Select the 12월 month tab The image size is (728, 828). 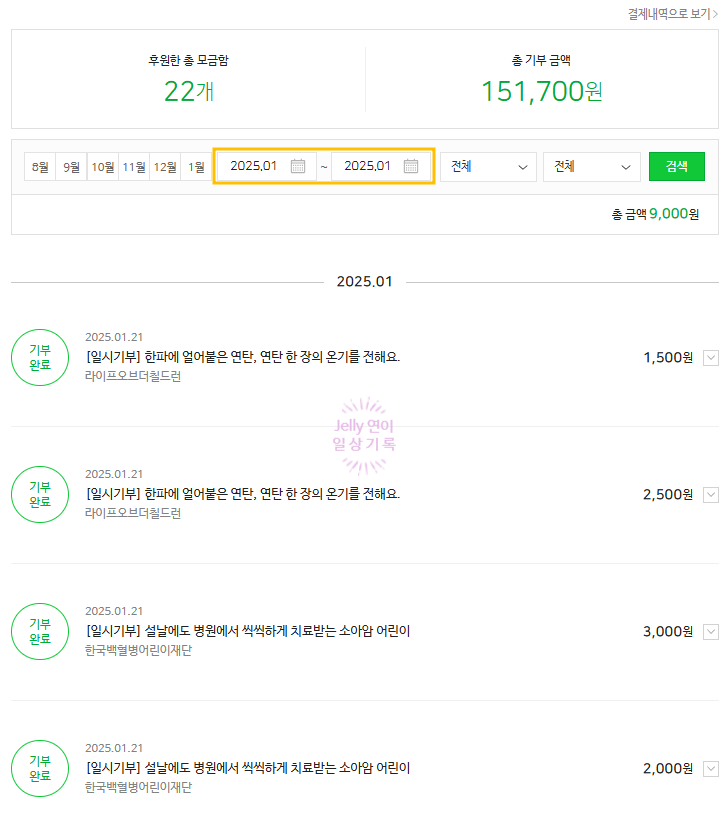(165, 167)
